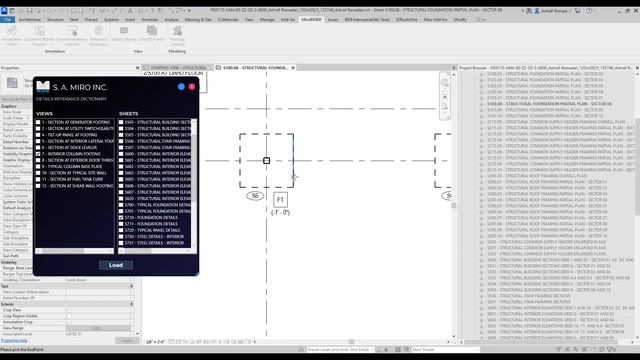Collapse the Text section in Properties panel
Viewport: 640px width, 360px height.
(x=131, y=286)
